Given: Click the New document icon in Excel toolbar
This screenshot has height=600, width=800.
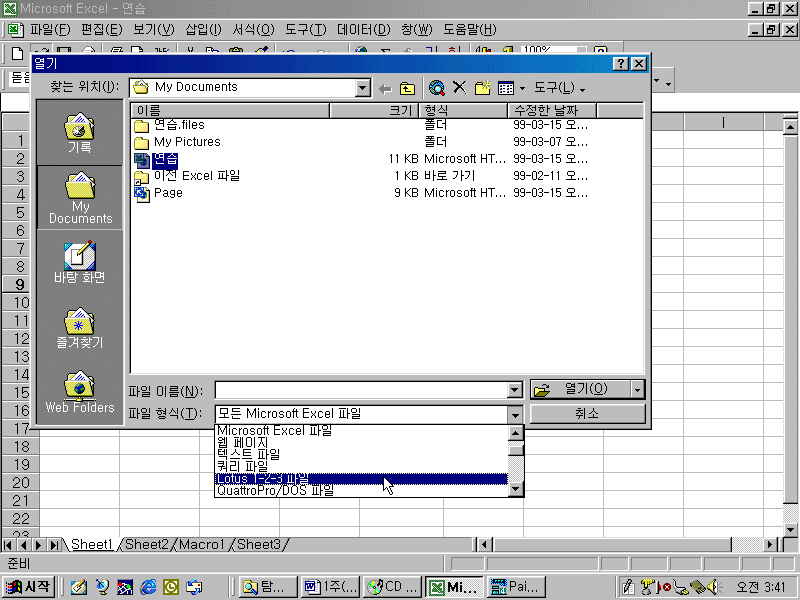Looking at the screenshot, I should click(x=17, y=53).
